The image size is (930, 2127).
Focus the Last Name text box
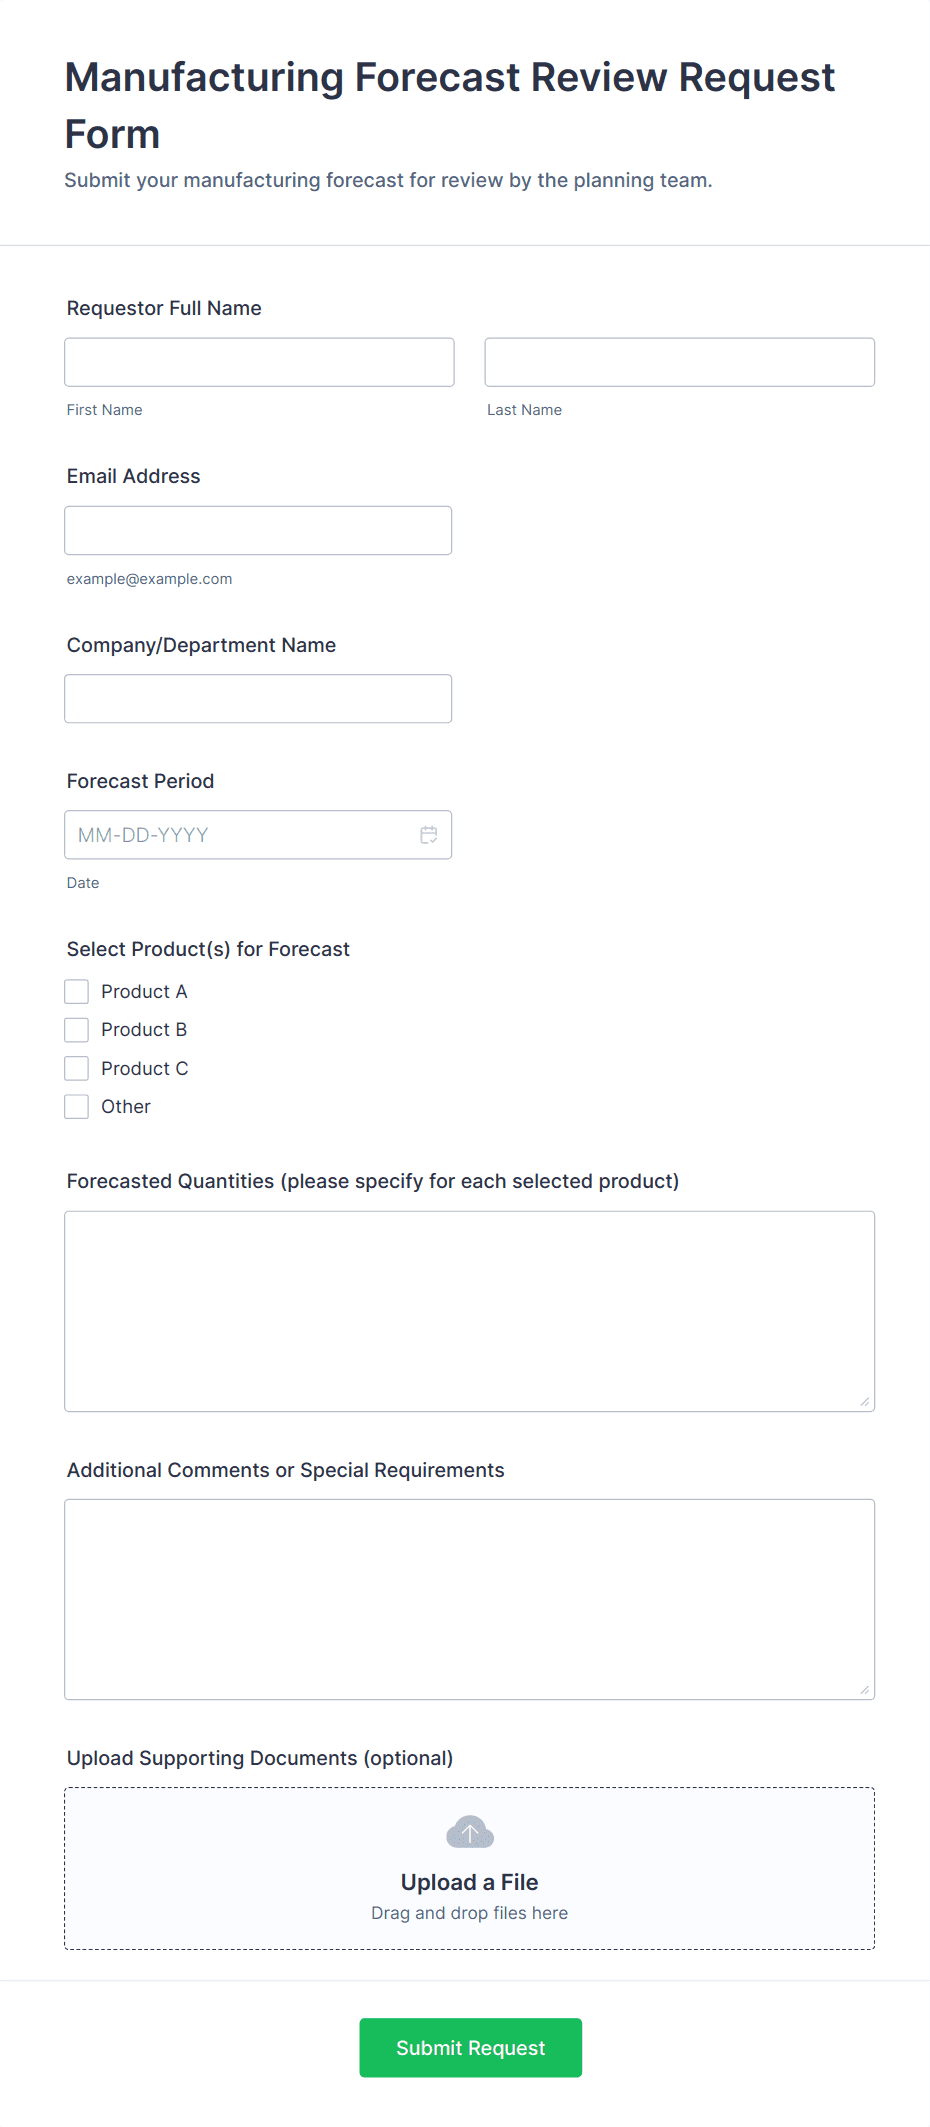click(679, 362)
